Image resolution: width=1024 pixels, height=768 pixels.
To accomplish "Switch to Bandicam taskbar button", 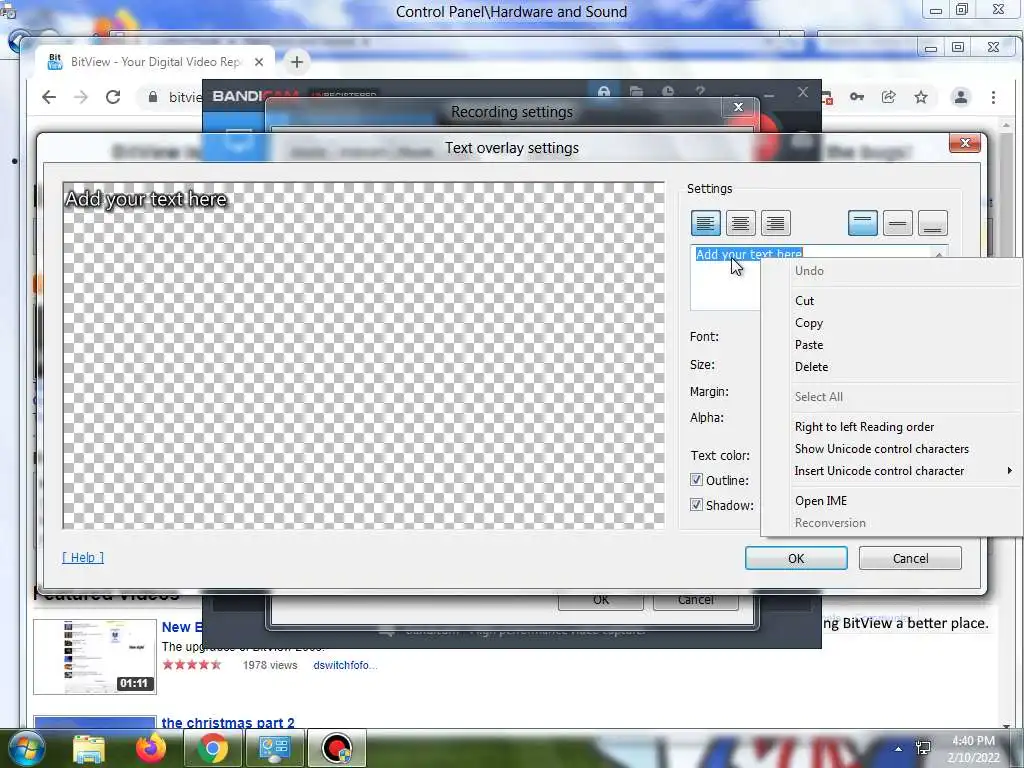I will pos(337,748).
